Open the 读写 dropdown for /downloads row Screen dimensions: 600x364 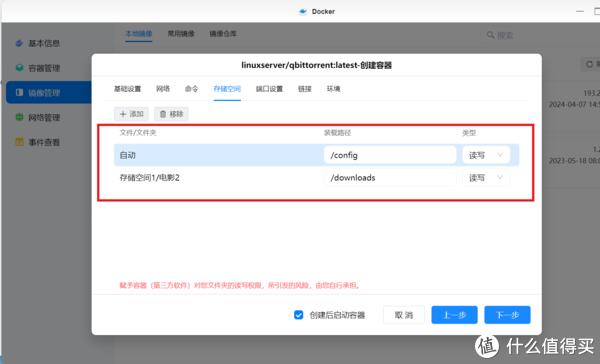[x=486, y=178]
